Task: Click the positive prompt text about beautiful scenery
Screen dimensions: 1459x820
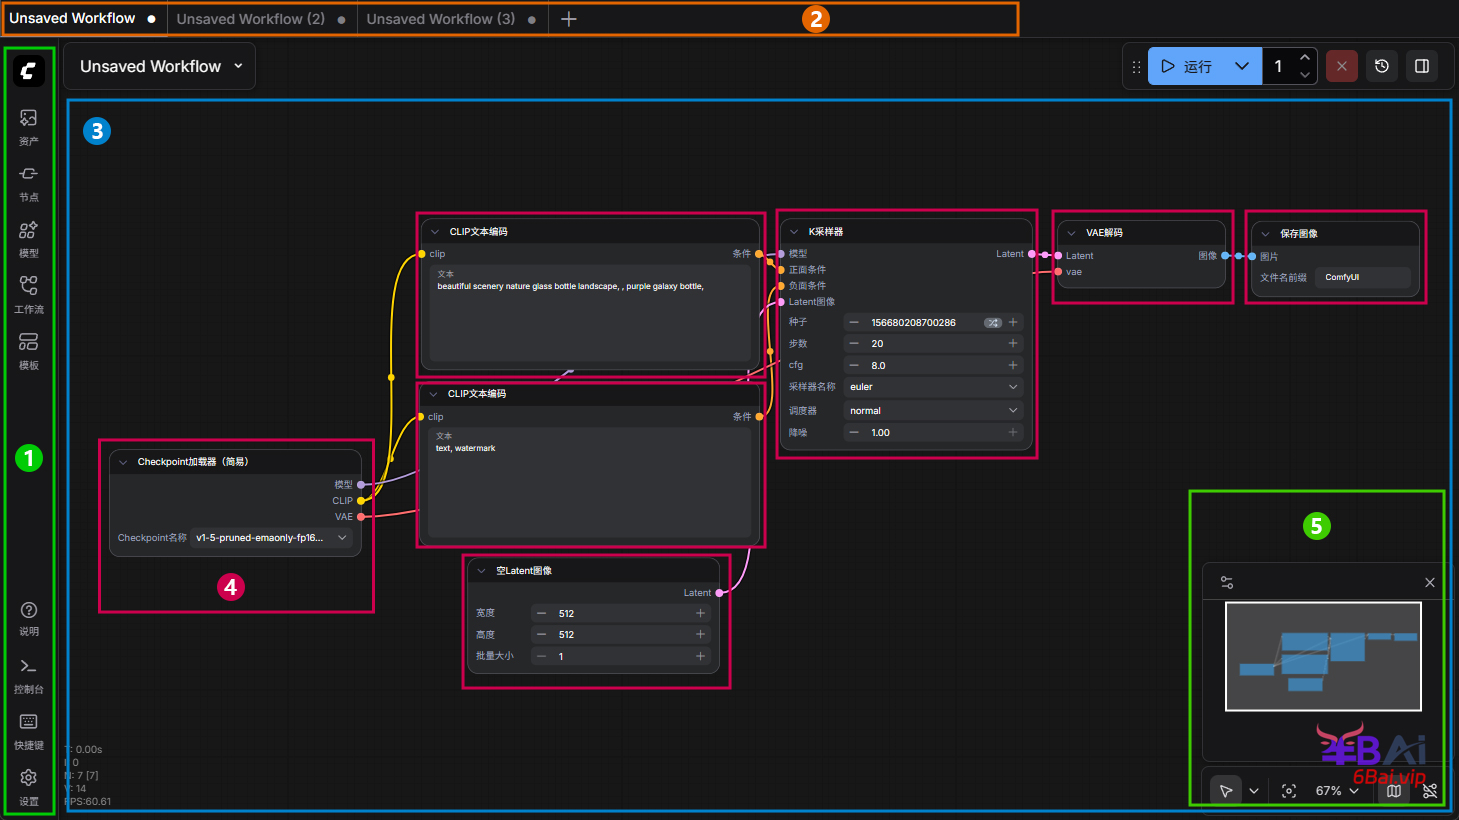Action: point(570,287)
